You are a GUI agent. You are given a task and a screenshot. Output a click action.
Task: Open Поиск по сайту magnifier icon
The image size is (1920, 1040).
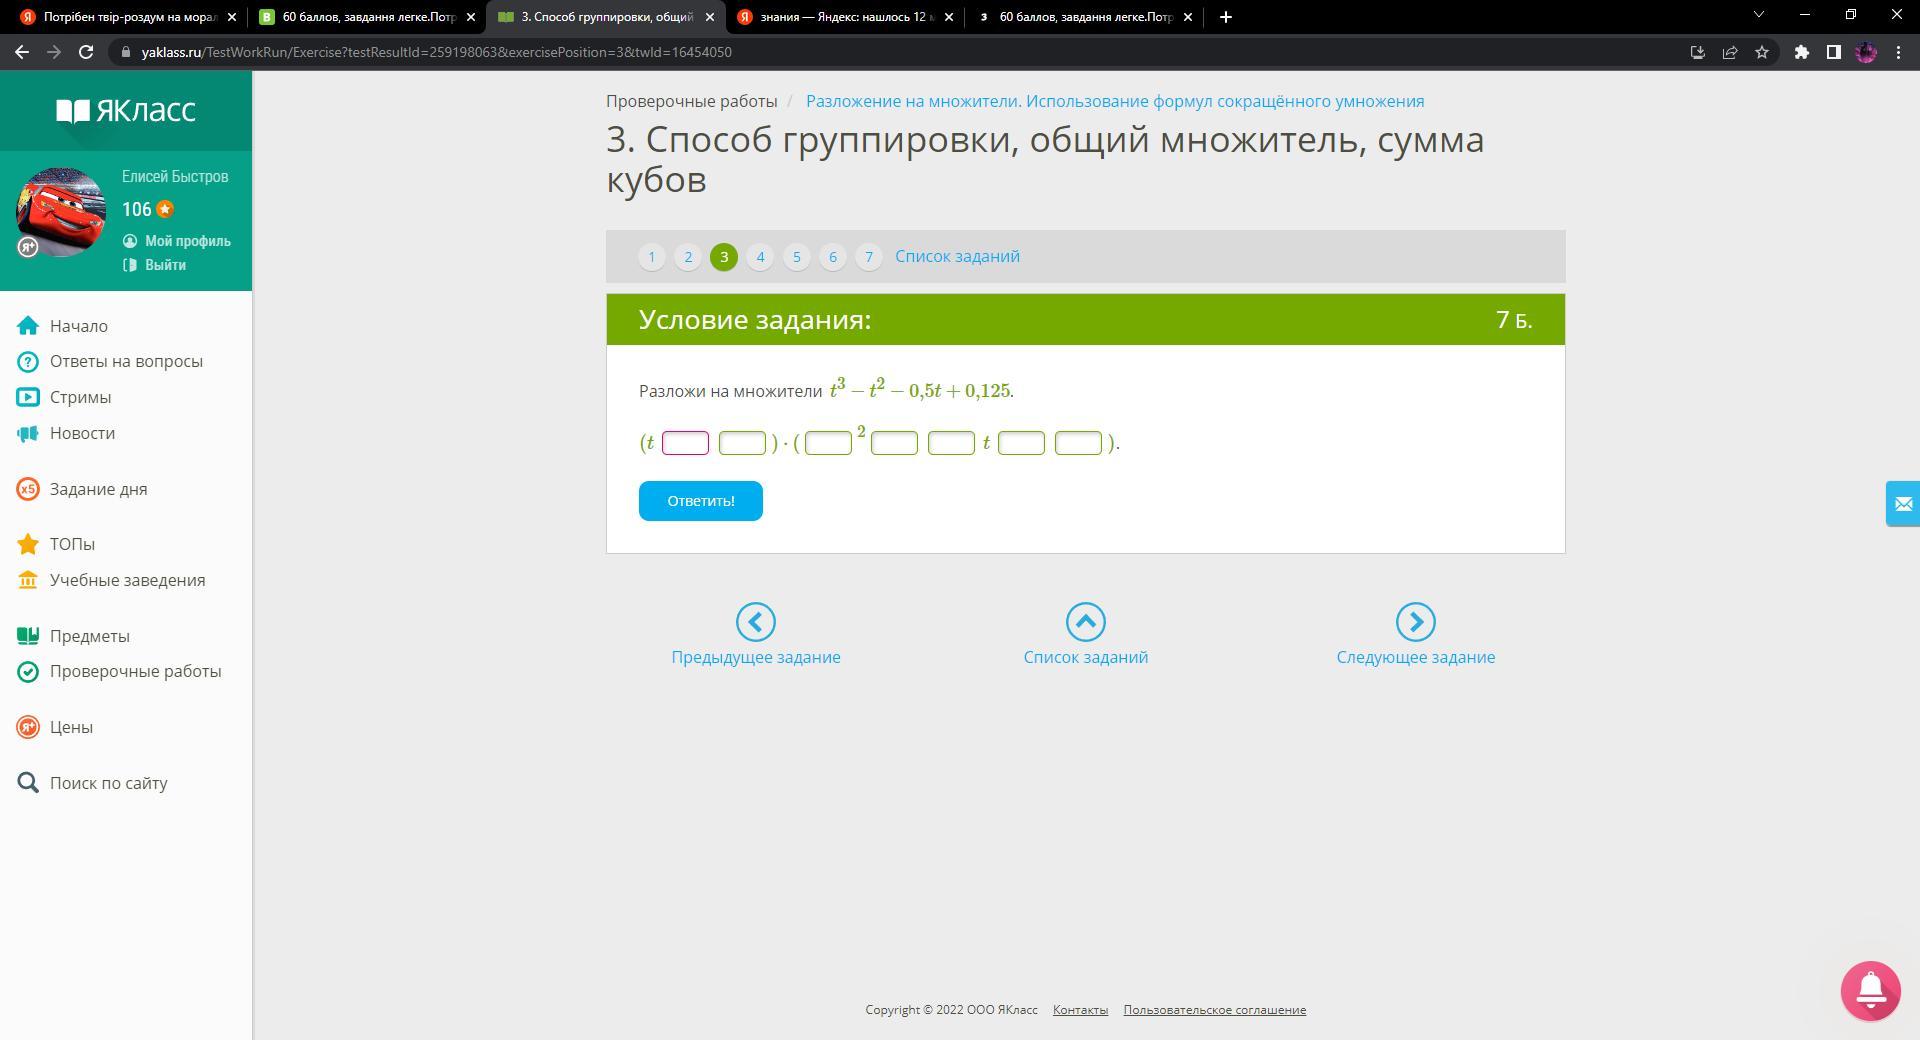[x=28, y=783]
